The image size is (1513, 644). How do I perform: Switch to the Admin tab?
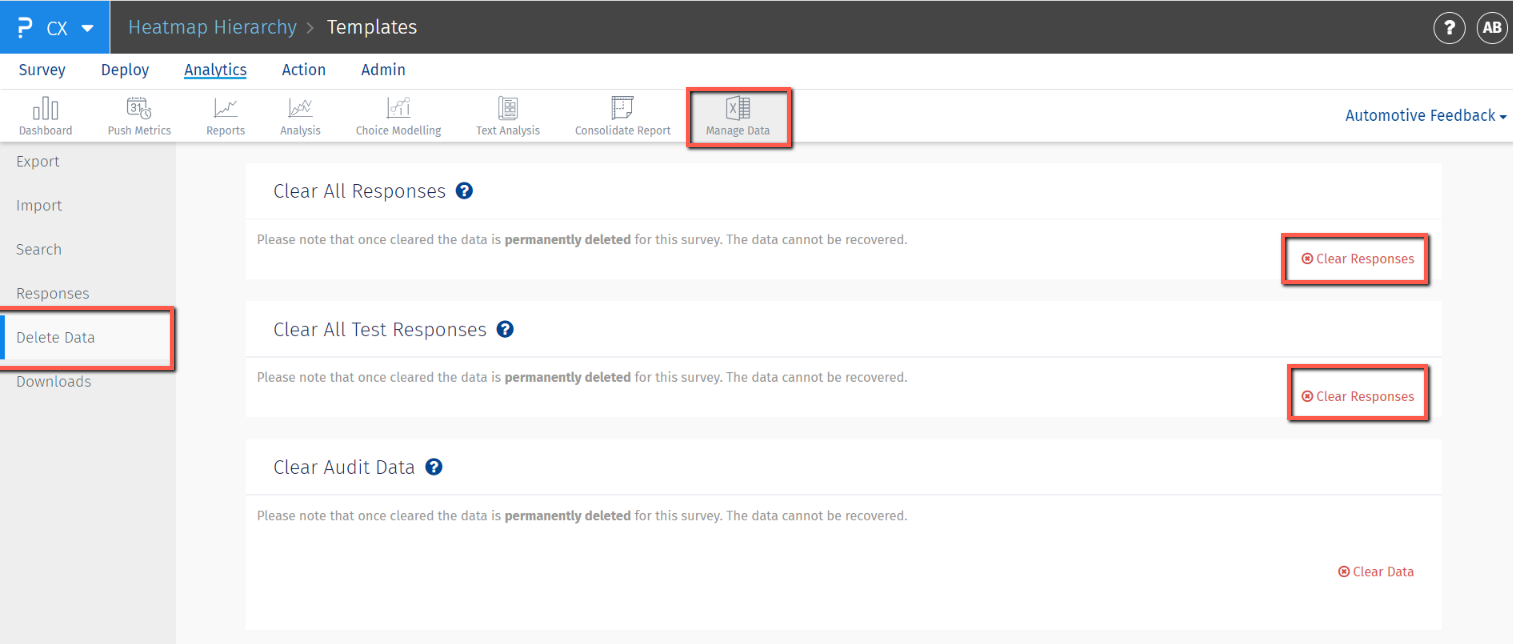tap(383, 70)
